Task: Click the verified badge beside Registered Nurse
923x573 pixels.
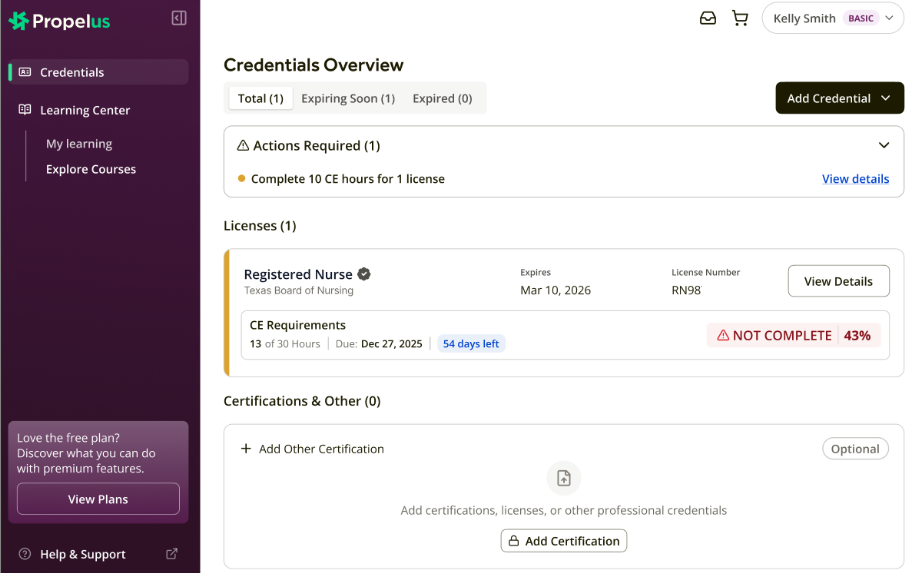Action: [364, 274]
